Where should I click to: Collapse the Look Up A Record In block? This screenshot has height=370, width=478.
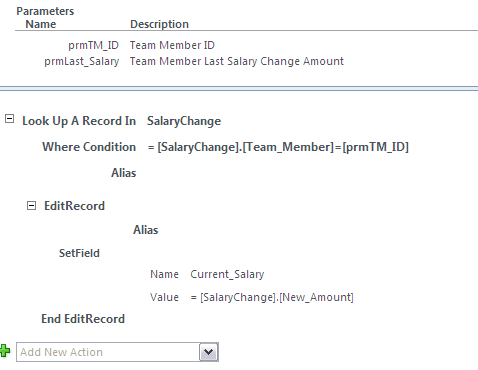click(x=9, y=119)
